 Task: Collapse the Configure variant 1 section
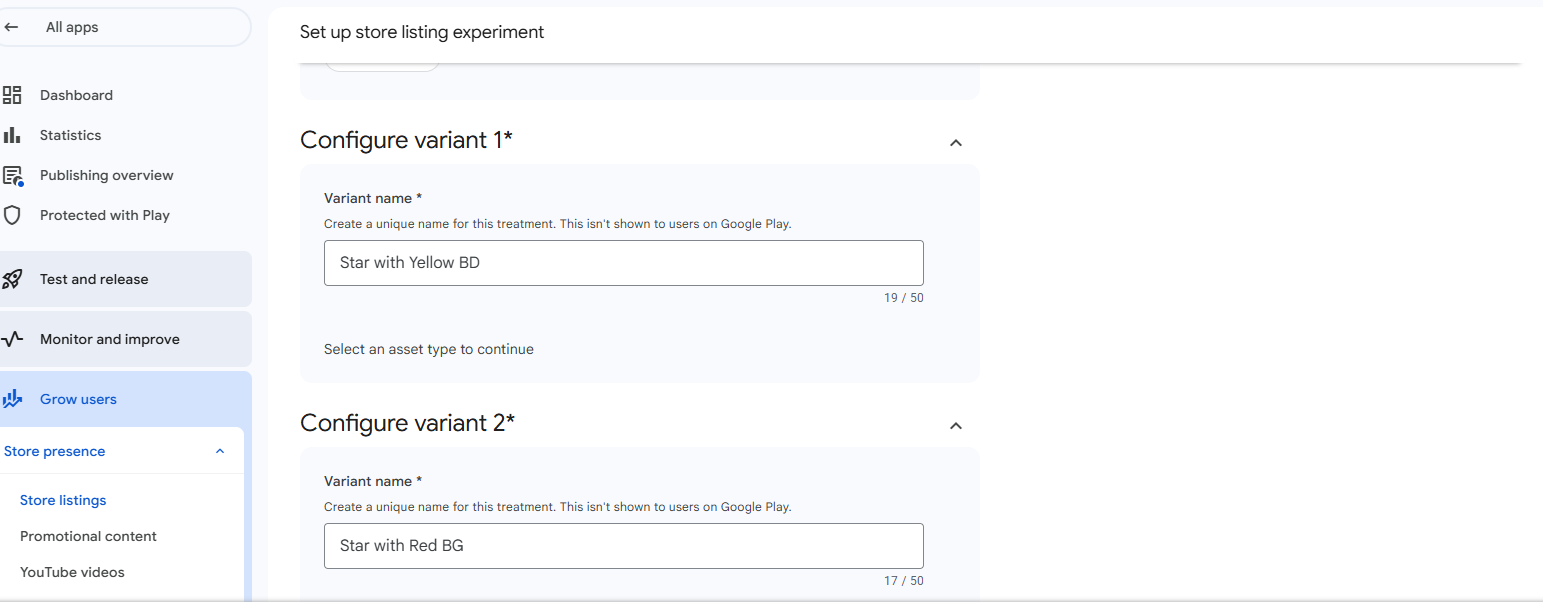pos(956,143)
